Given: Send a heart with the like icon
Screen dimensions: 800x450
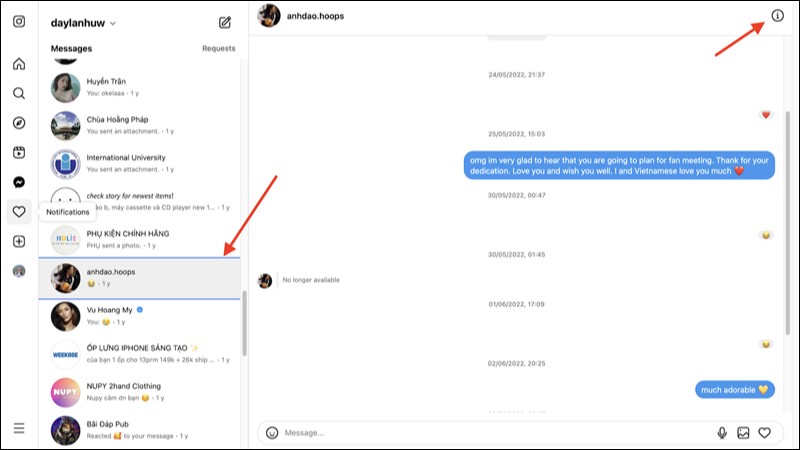Looking at the screenshot, I should click(x=765, y=433).
